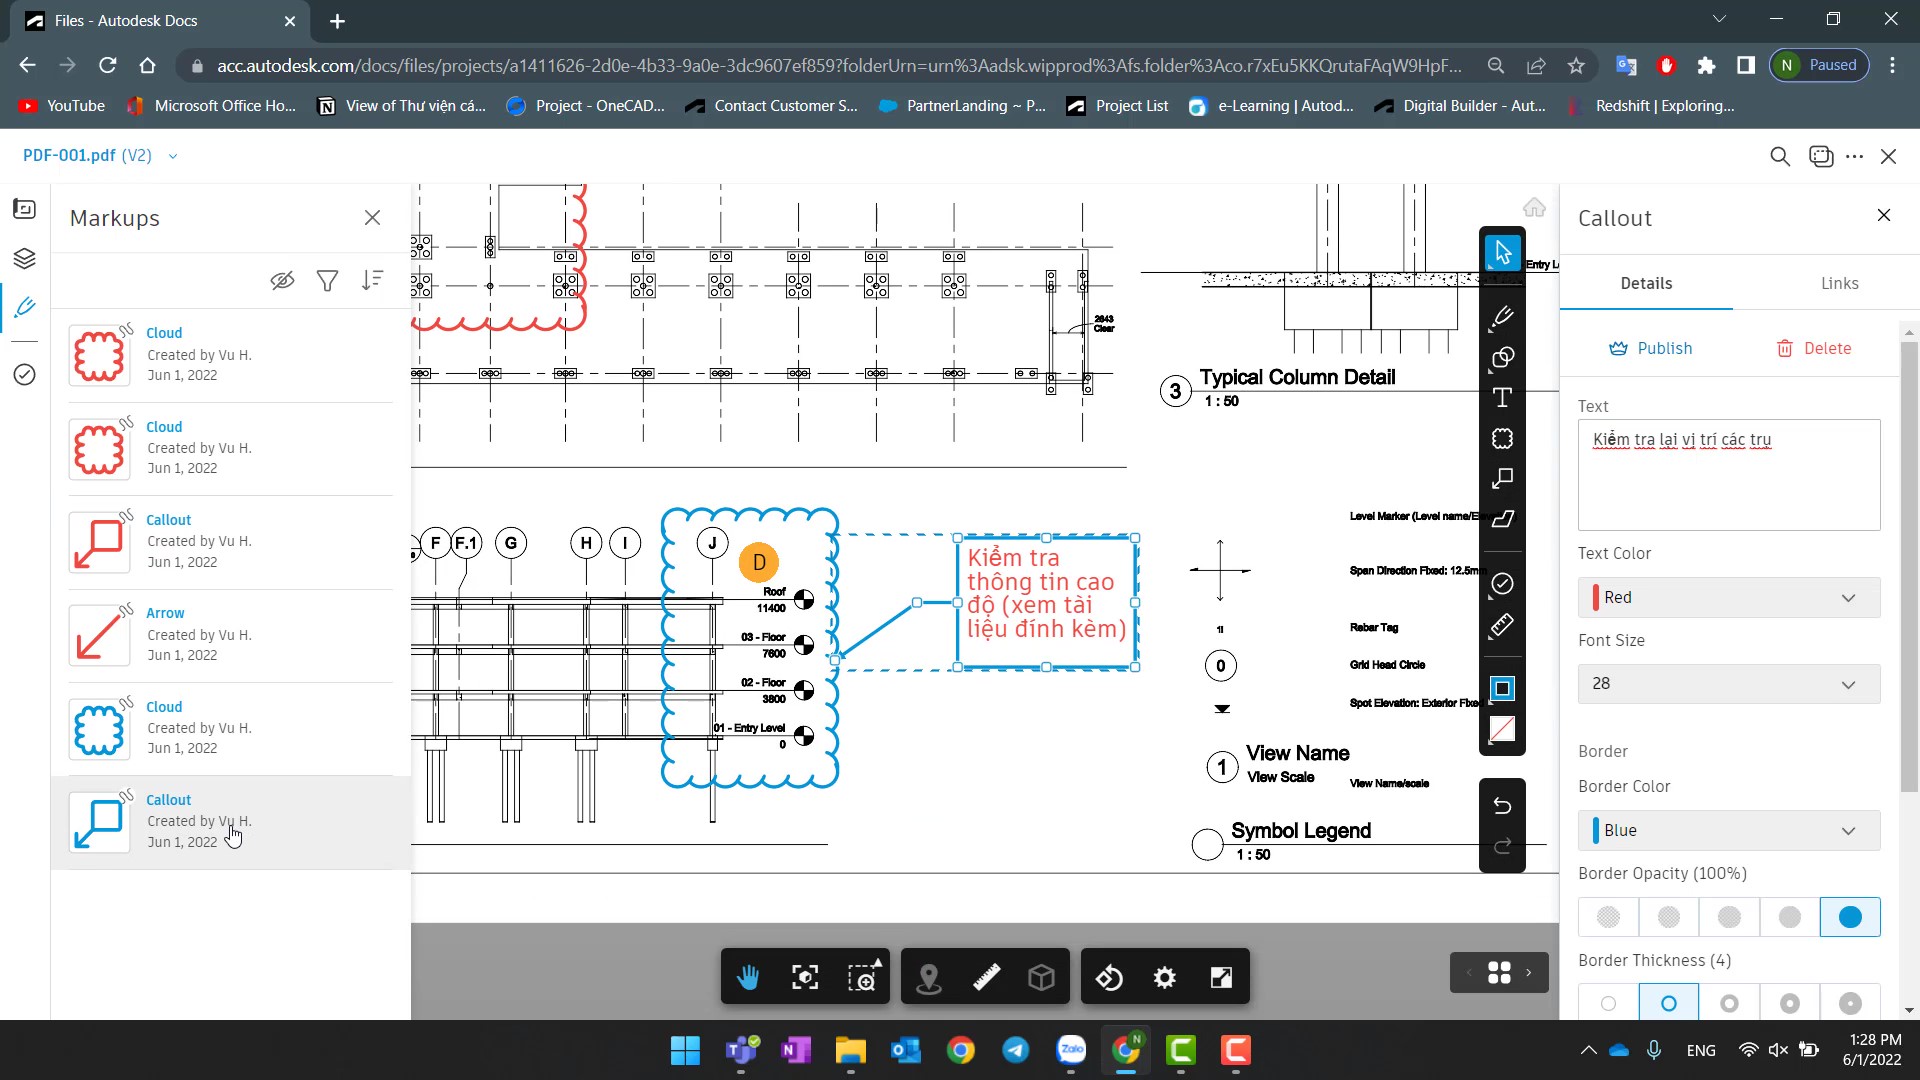Select the Text markup tool
This screenshot has height=1080, width=1920.
(1502, 398)
